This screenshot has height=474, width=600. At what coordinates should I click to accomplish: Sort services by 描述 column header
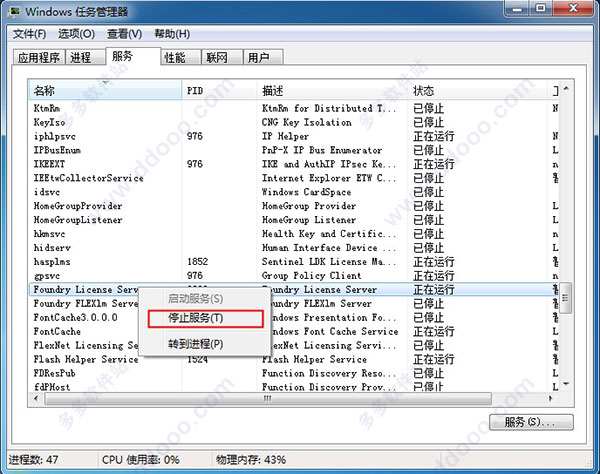[332, 91]
